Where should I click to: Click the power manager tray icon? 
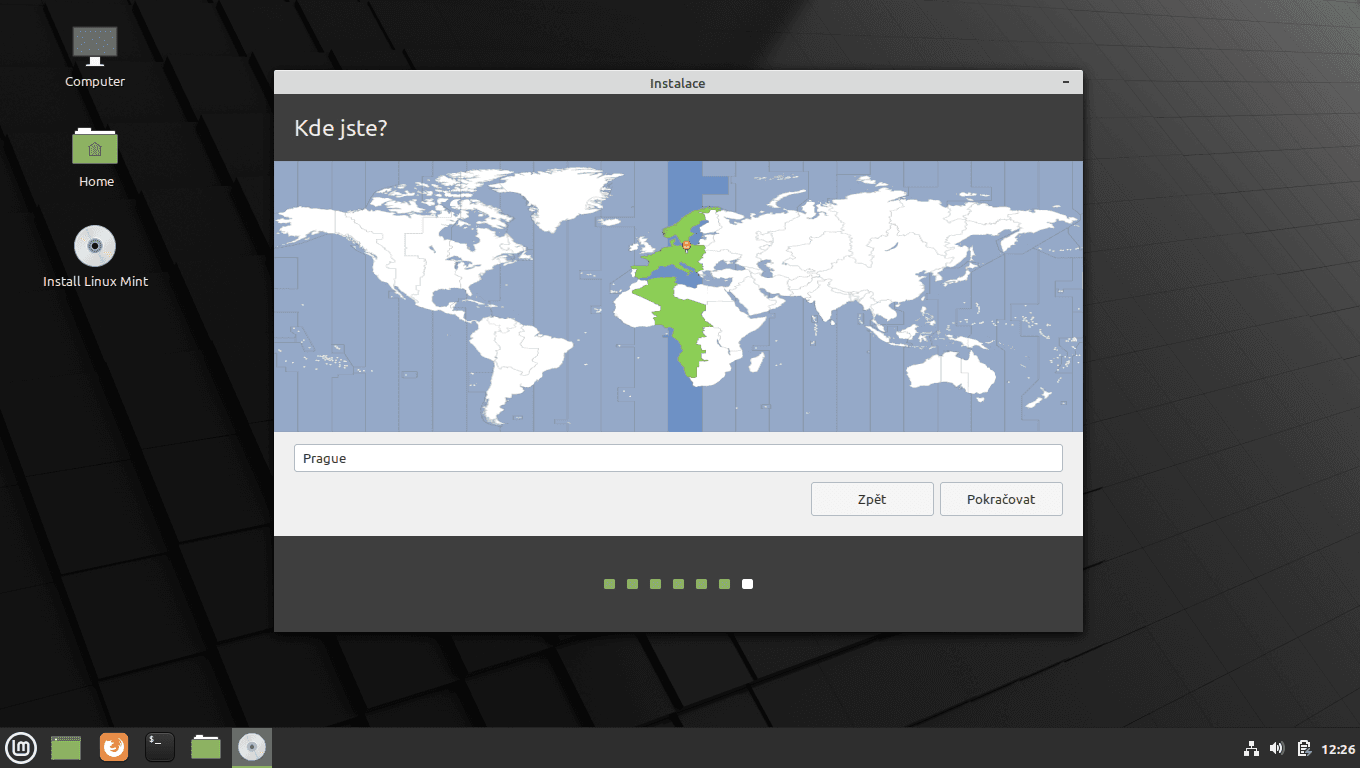pos(1303,747)
